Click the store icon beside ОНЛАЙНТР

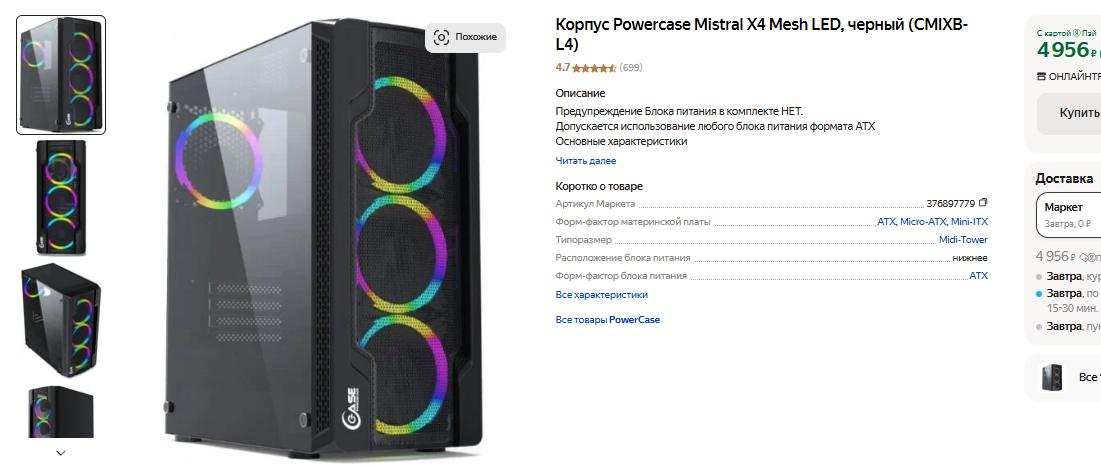pos(1041,76)
